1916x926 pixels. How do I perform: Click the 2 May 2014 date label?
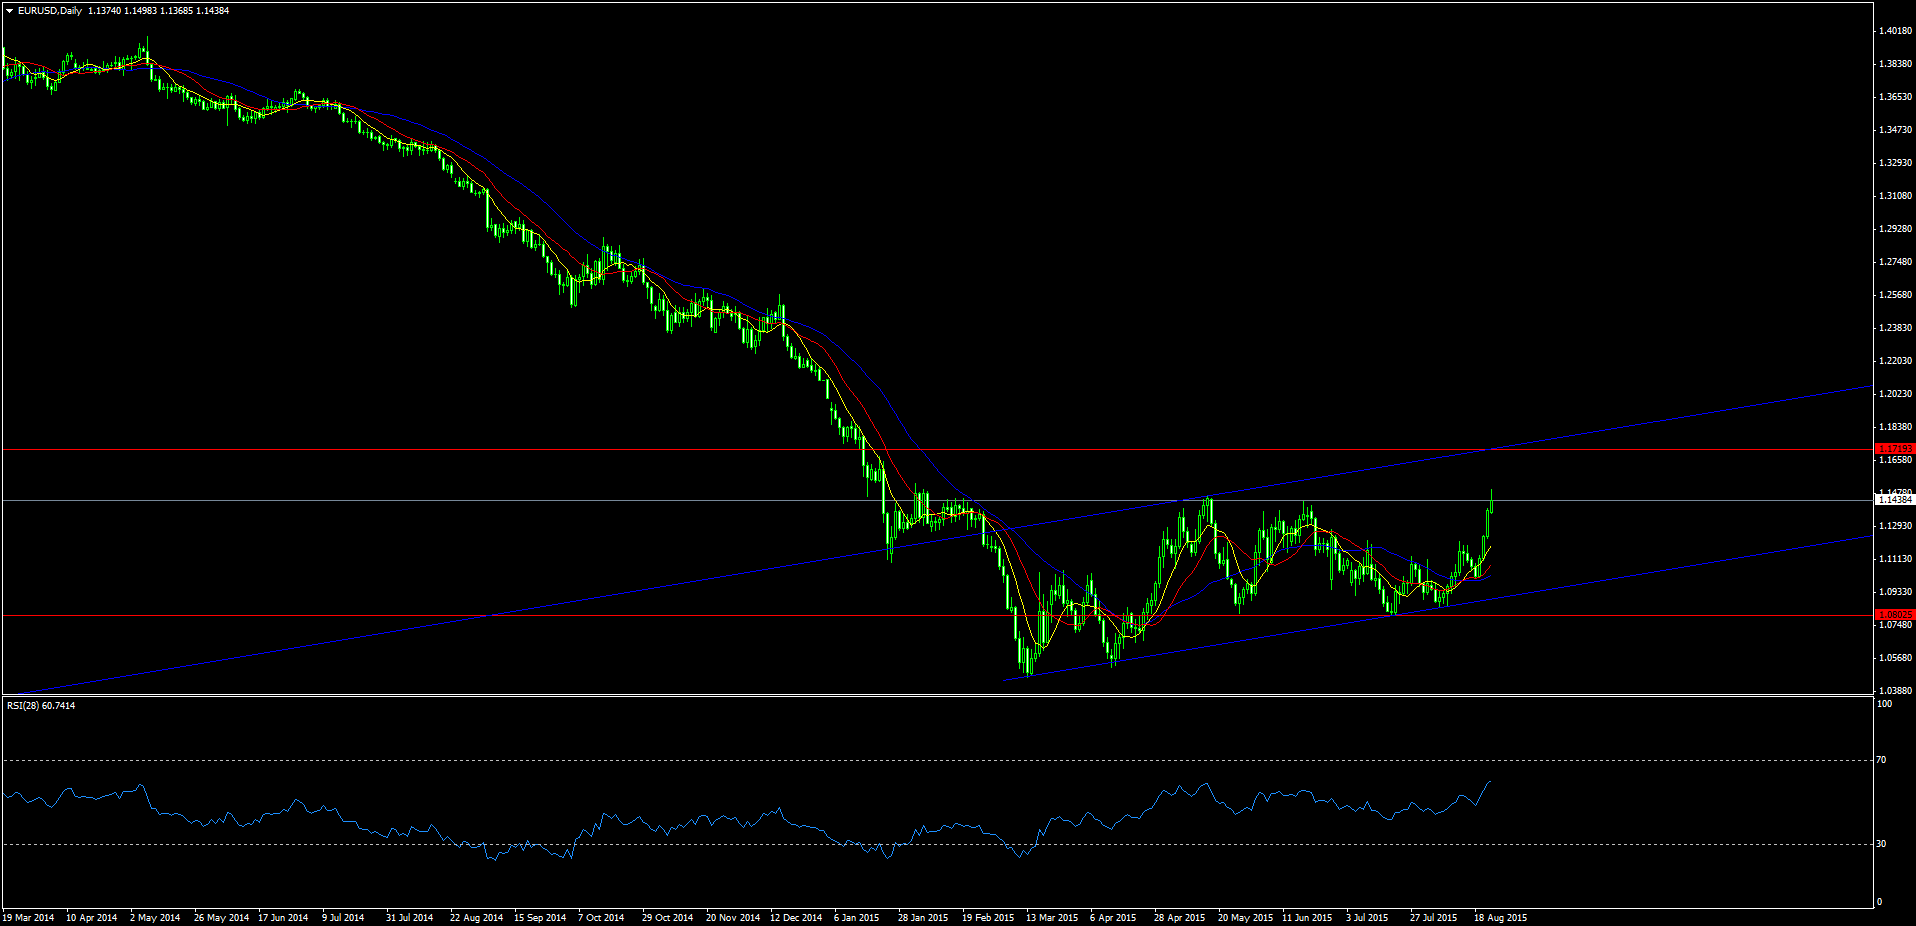155,918
